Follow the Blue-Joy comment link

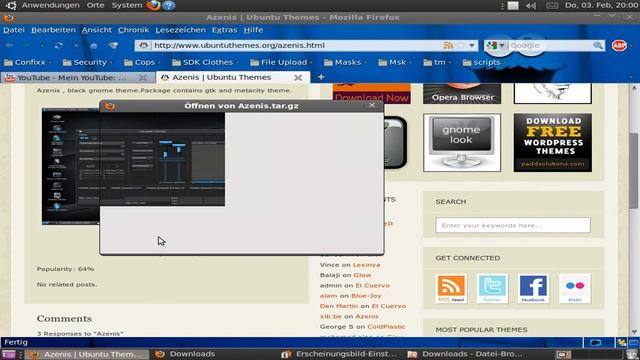click(366, 296)
